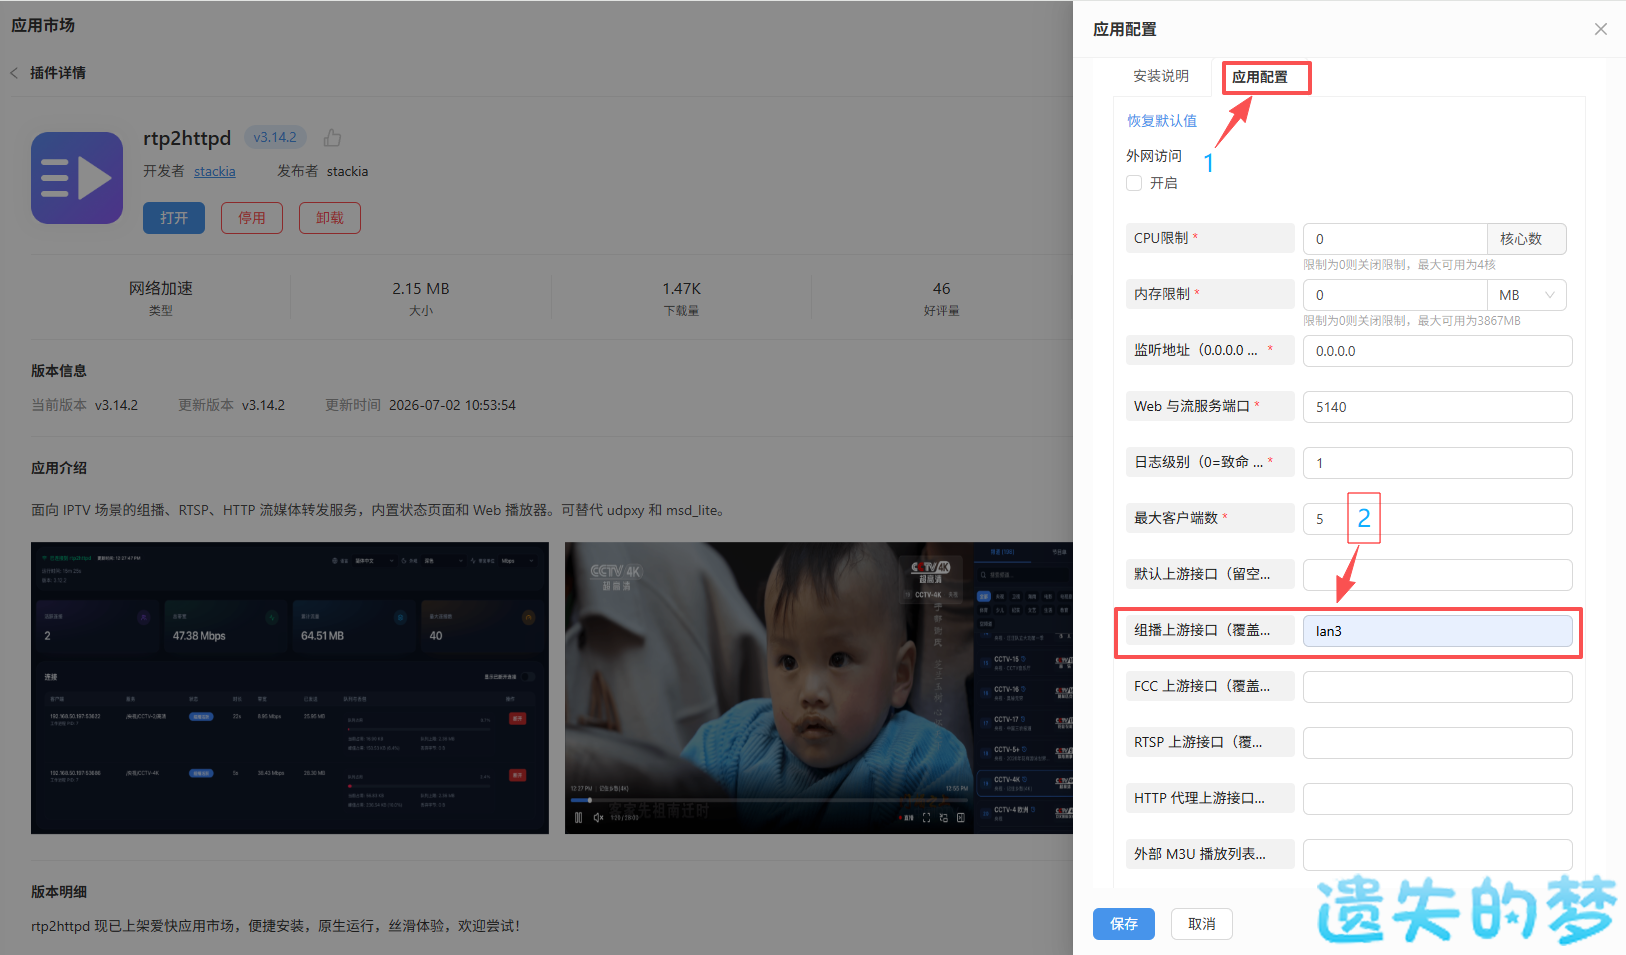Click the 外部 M3U 播放列表 input field
Image resolution: width=1626 pixels, height=955 pixels.
pyautogui.click(x=1438, y=855)
